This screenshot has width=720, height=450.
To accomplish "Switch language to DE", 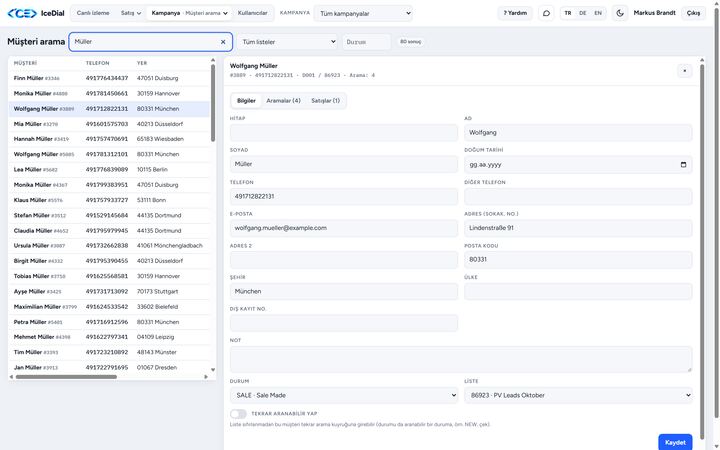I will point(583,13).
